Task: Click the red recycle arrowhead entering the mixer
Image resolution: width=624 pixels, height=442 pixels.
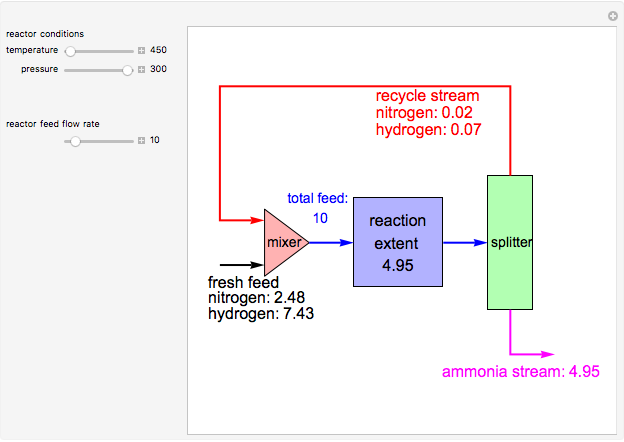Action: pos(253,219)
